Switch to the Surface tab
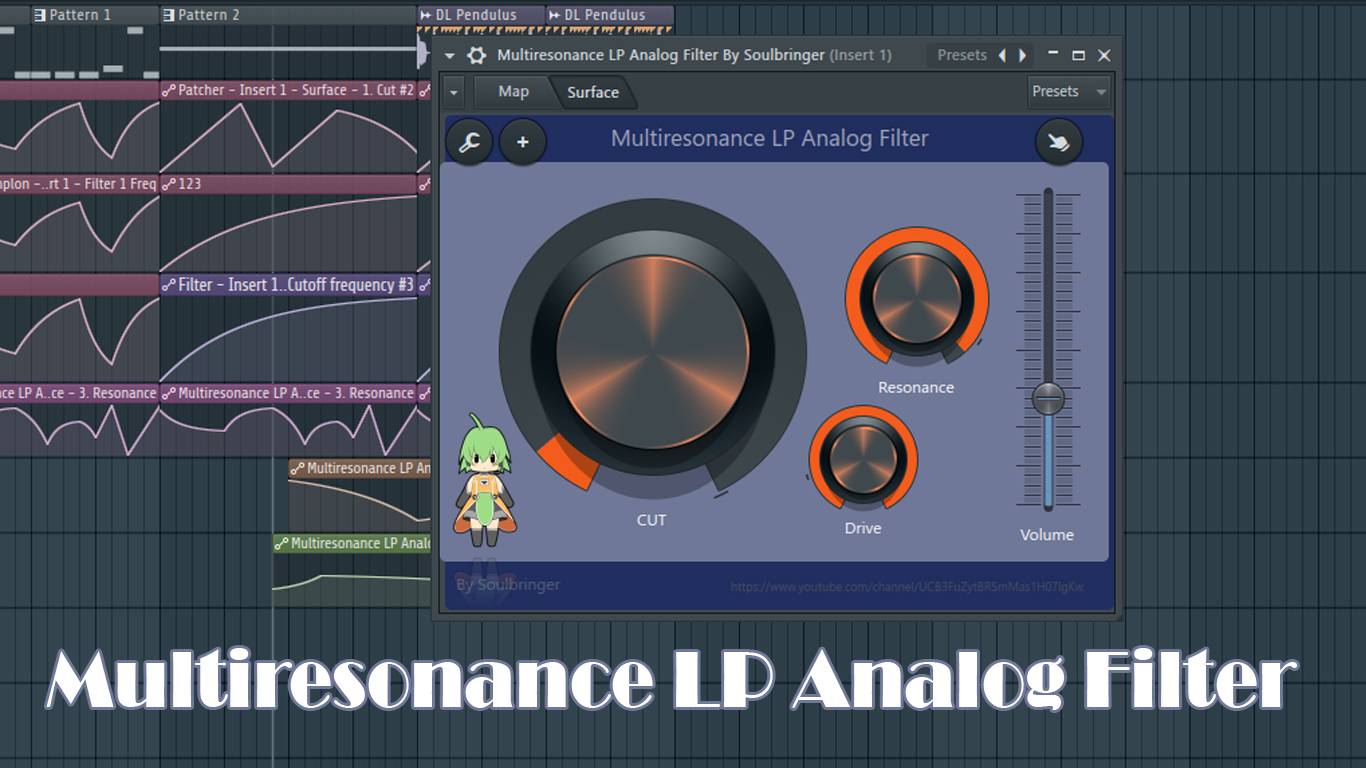The width and height of the screenshot is (1366, 768). click(593, 92)
